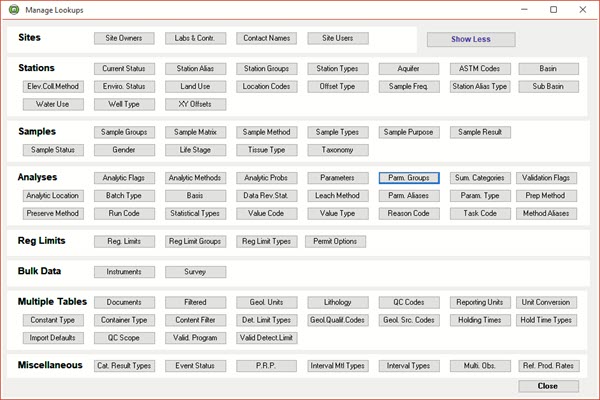600x400 pixels.
Task: Open Valid Detect.Limit lookup
Action: pyautogui.click(x=267, y=338)
